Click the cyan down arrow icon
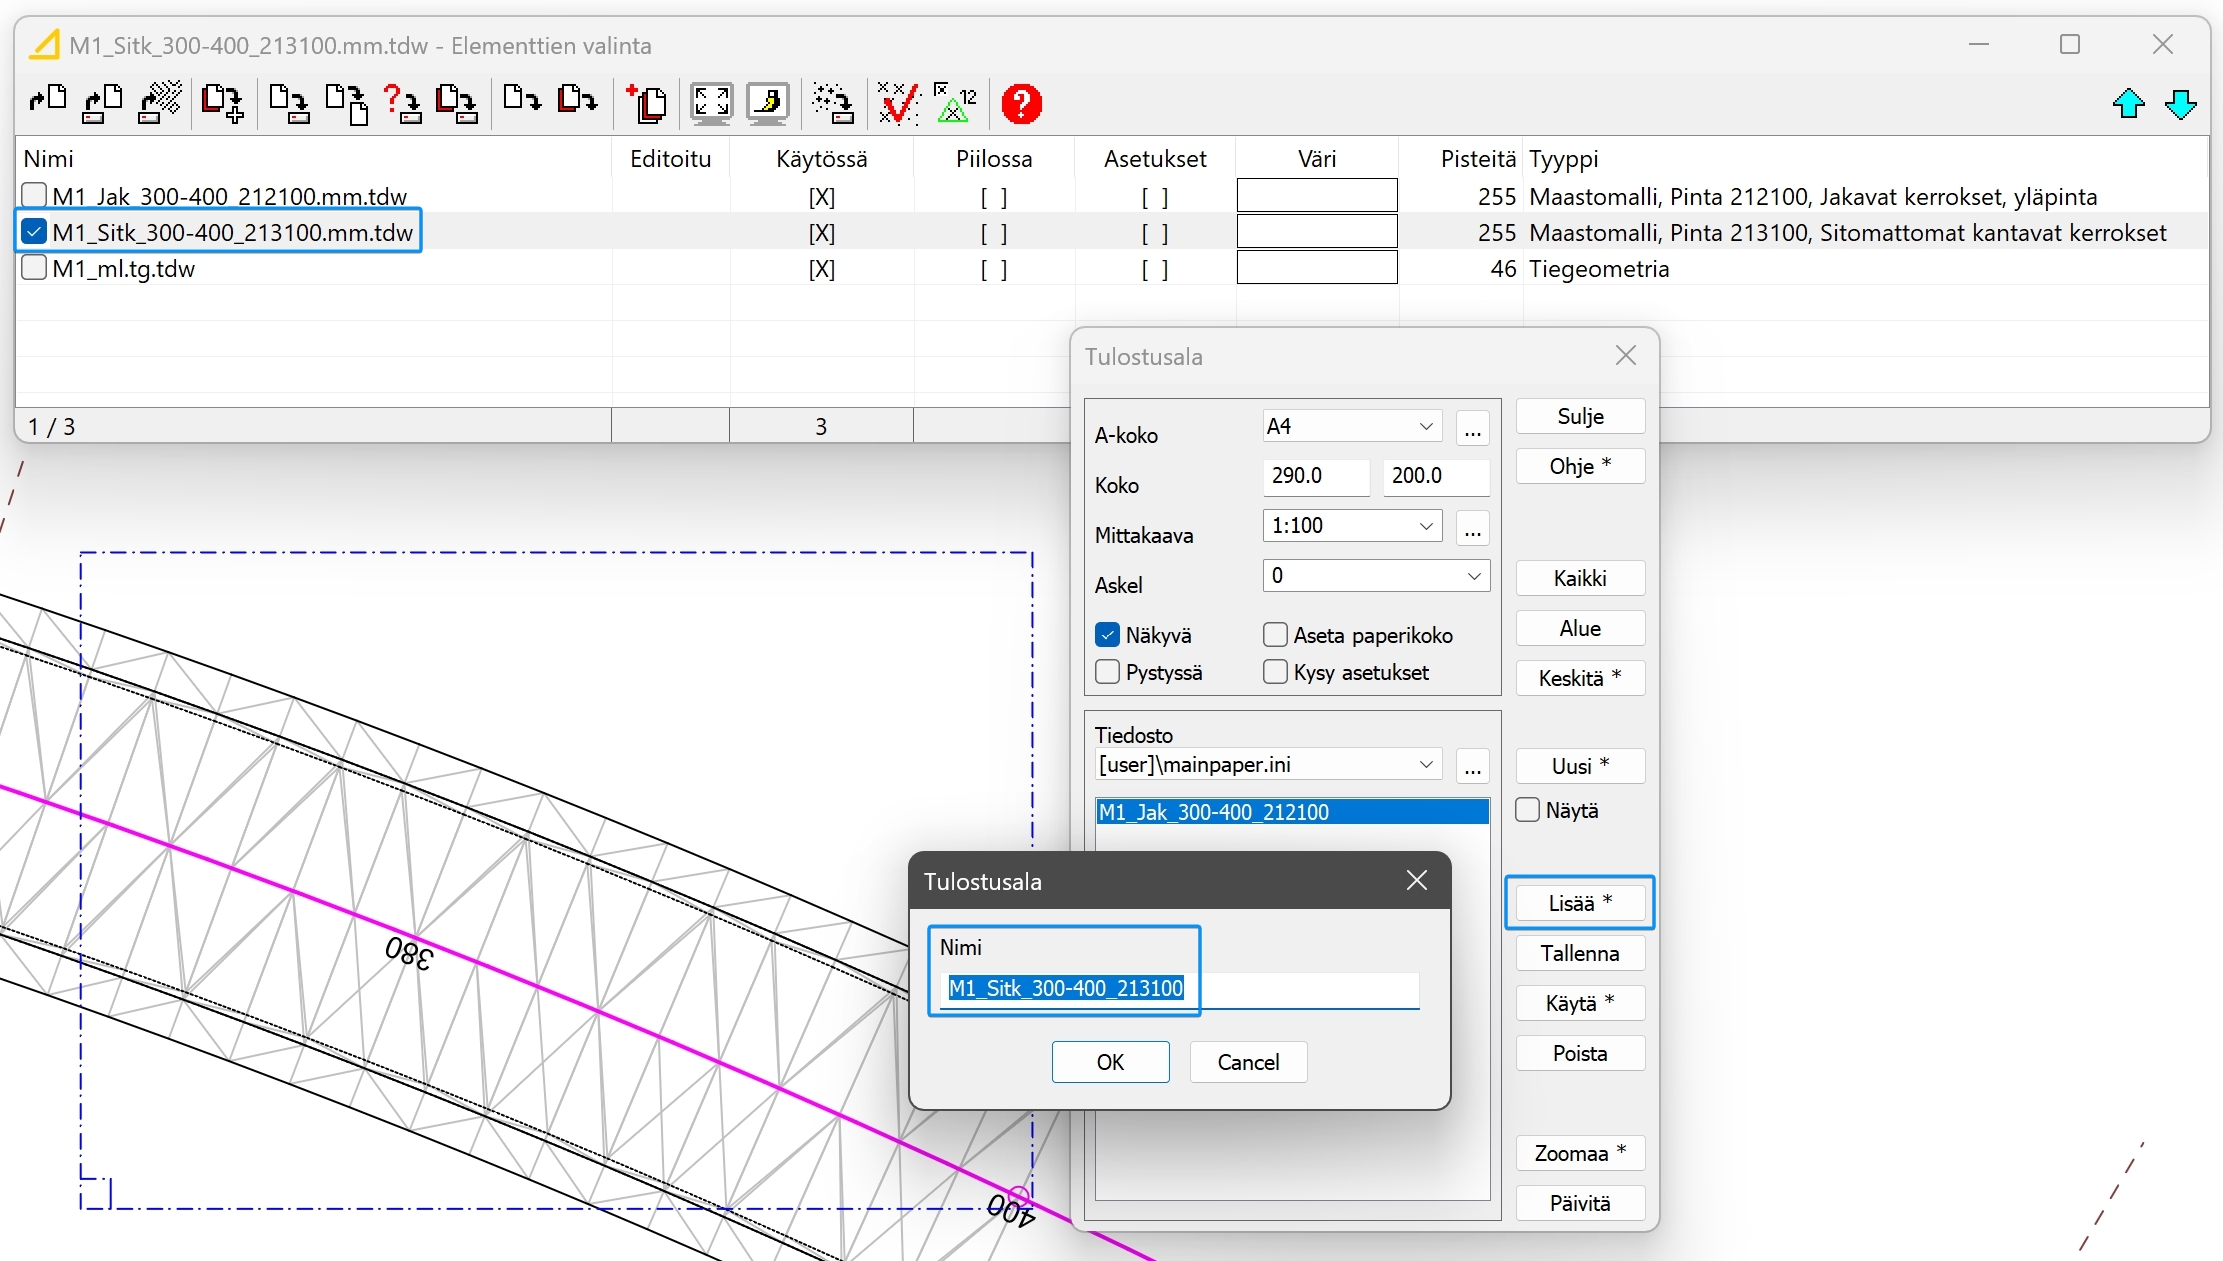The image size is (2223, 1261). (2180, 104)
